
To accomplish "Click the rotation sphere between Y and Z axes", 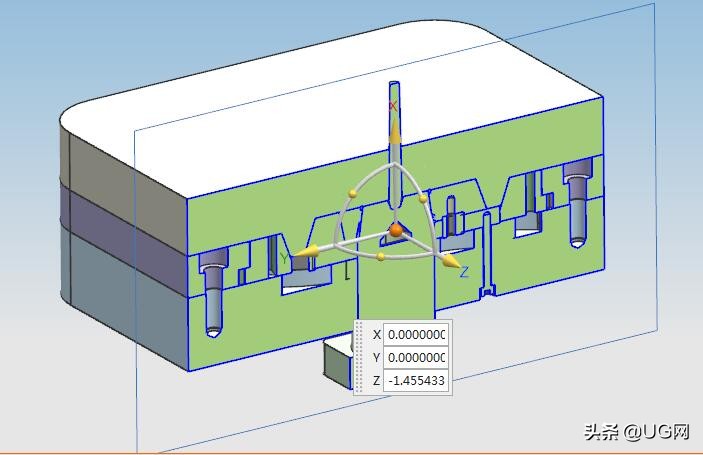I will [381, 256].
